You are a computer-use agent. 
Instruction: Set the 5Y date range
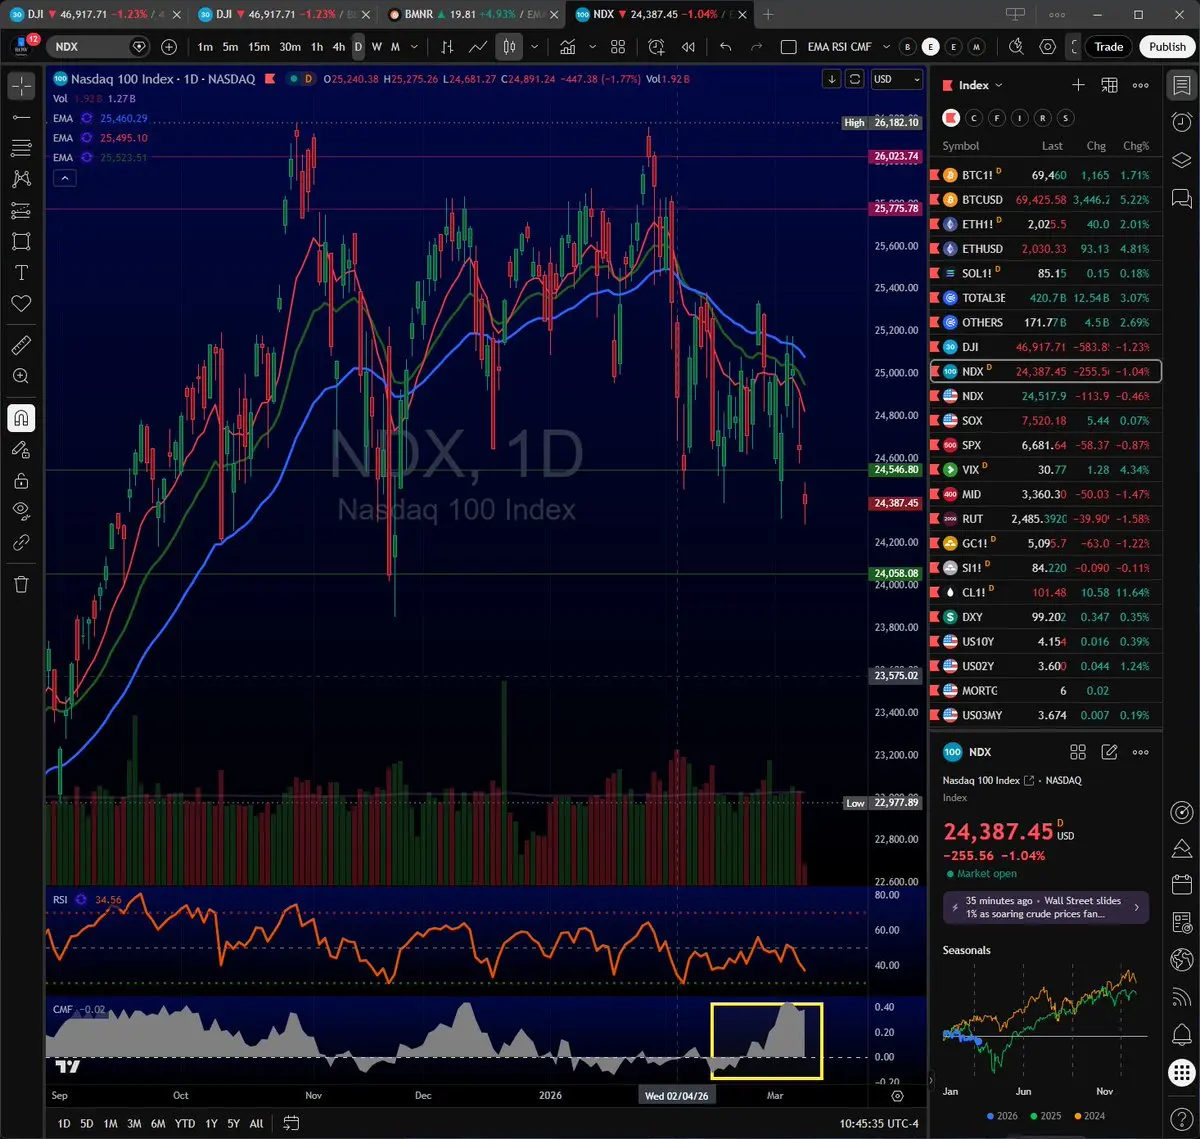[233, 1123]
